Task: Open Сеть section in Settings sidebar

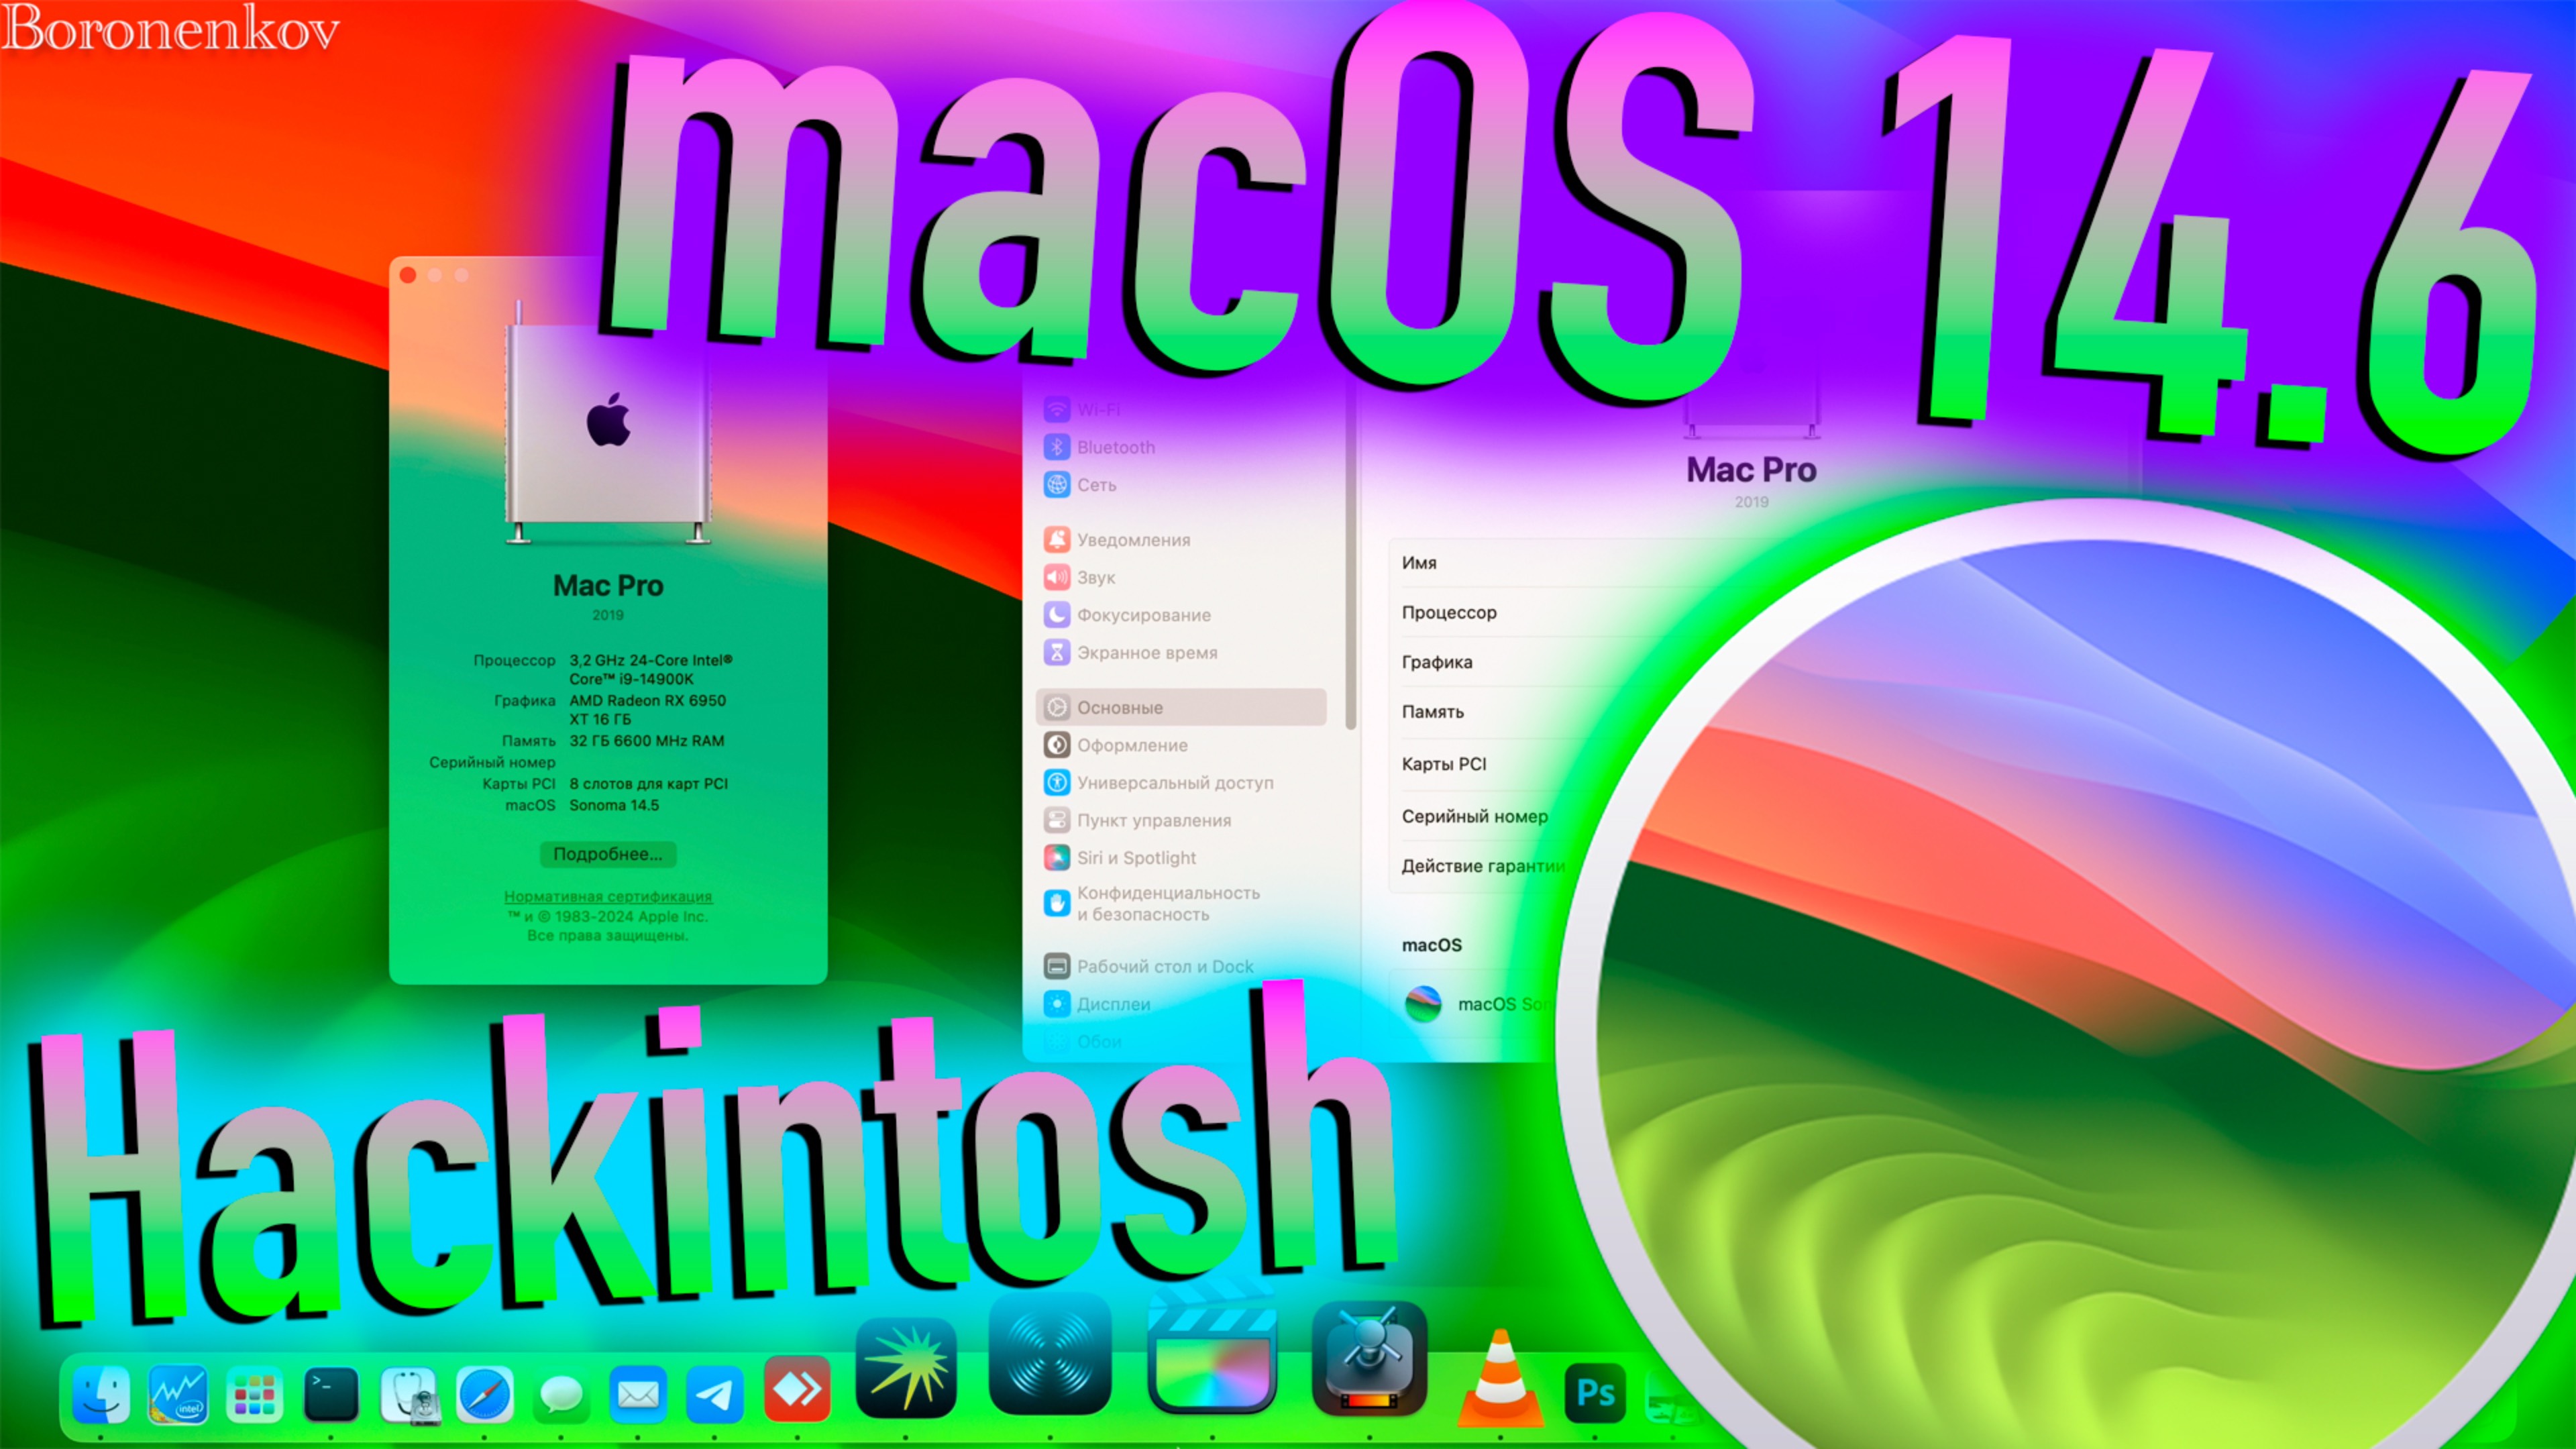Action: click(x=1180, y=485)
